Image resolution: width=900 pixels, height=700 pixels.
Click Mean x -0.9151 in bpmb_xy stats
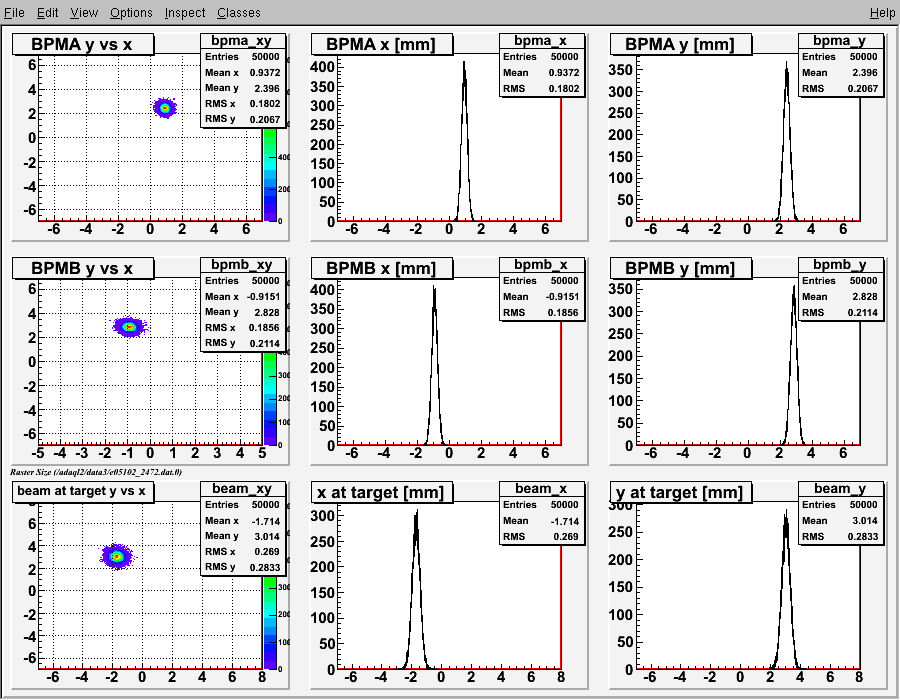tap(242, 297)
